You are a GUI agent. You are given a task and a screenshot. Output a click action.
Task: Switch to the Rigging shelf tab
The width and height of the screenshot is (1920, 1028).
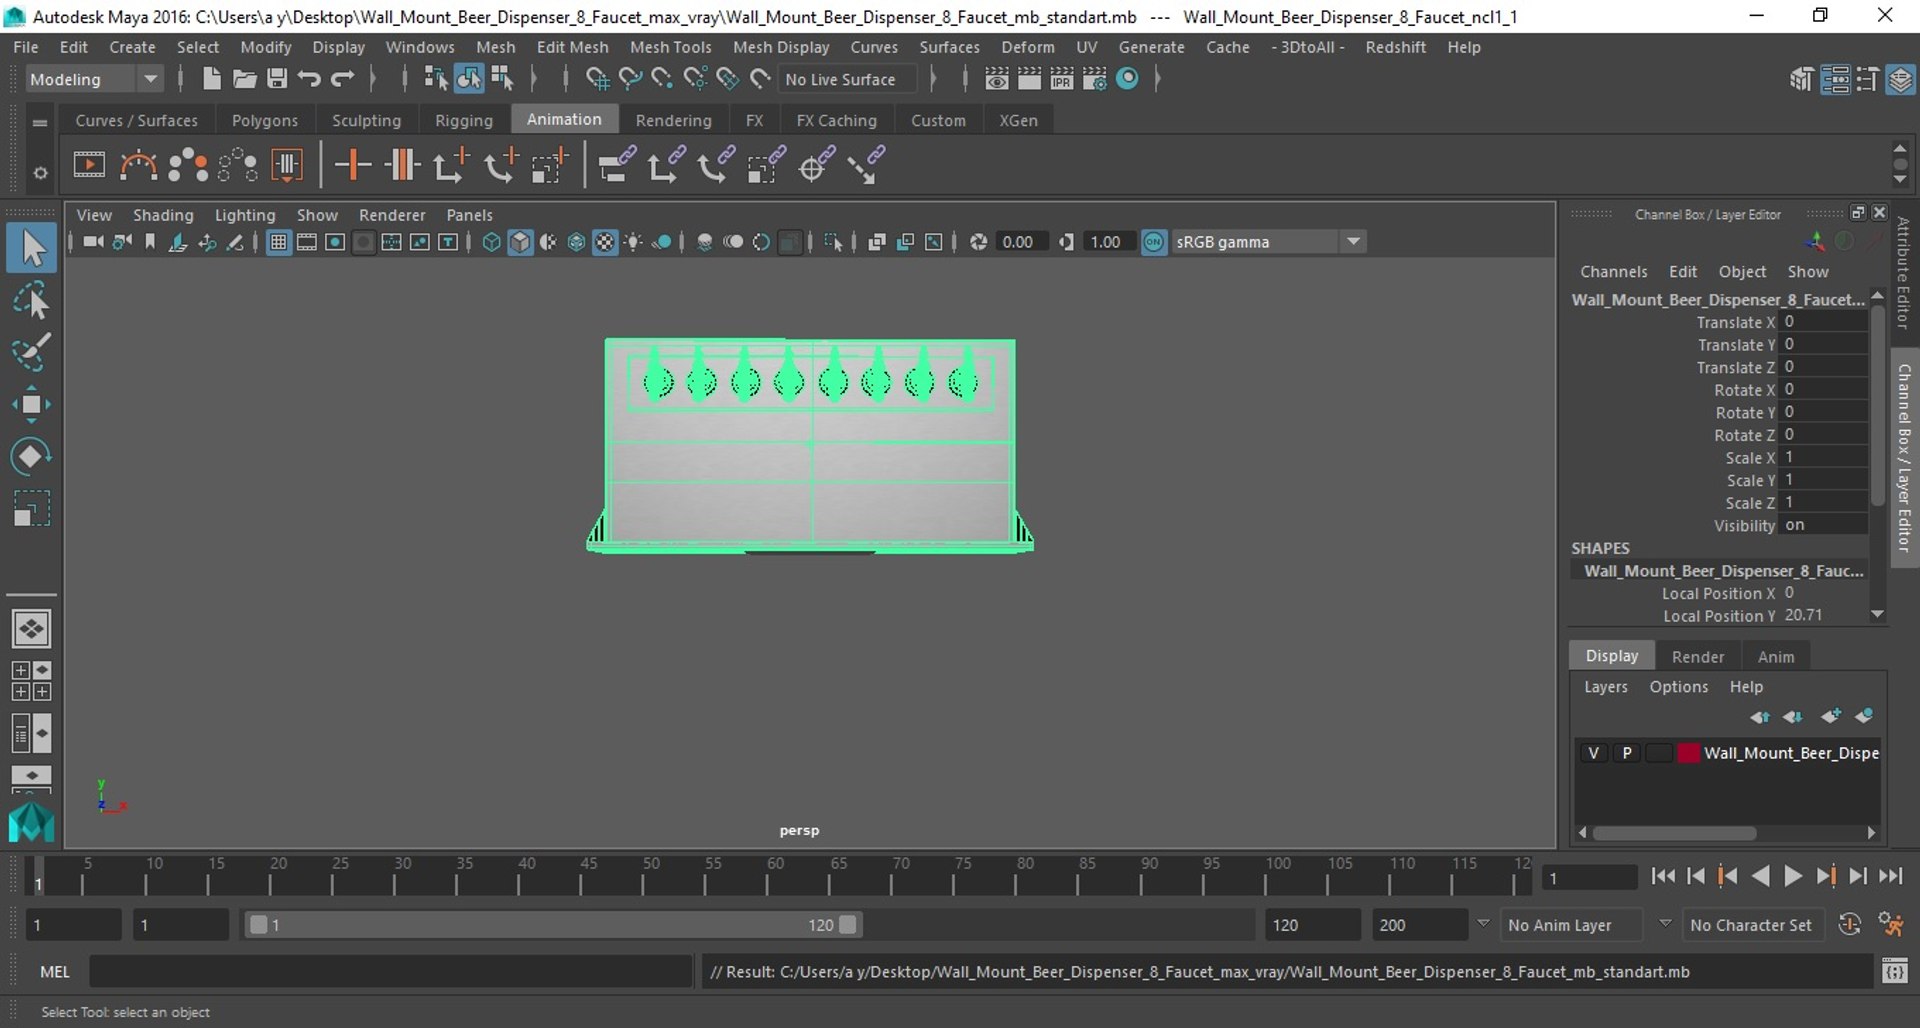coord(463,120)
